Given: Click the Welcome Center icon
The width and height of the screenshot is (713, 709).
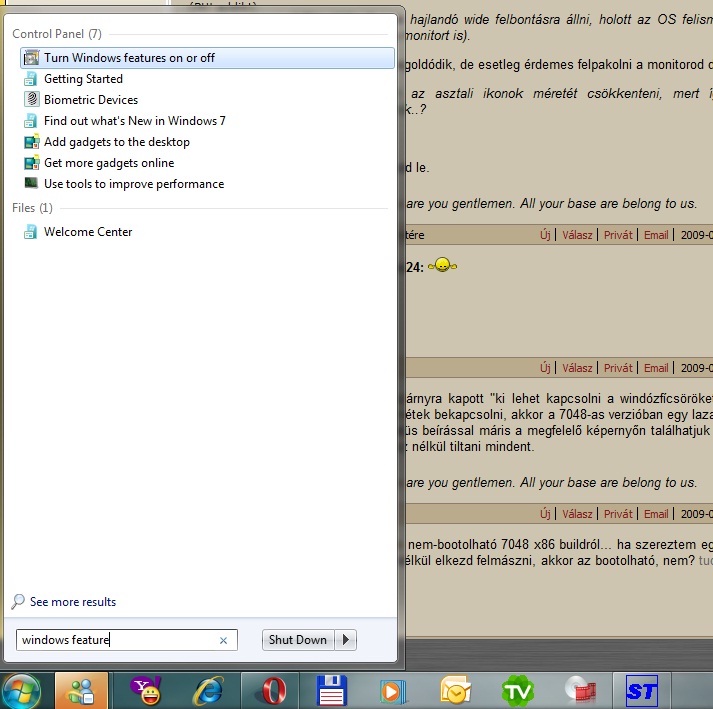Looking at the screenshot, I should [31, 232].
